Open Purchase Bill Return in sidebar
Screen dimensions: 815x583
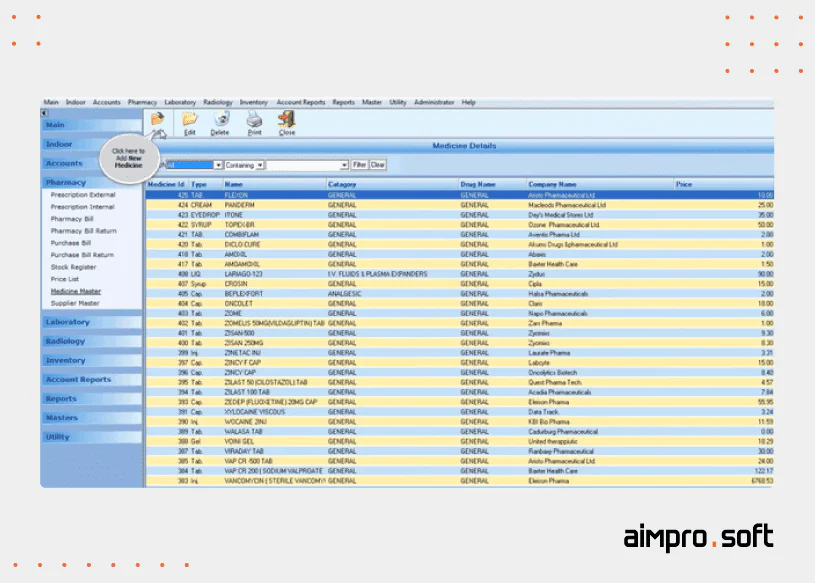click(82, 255)
